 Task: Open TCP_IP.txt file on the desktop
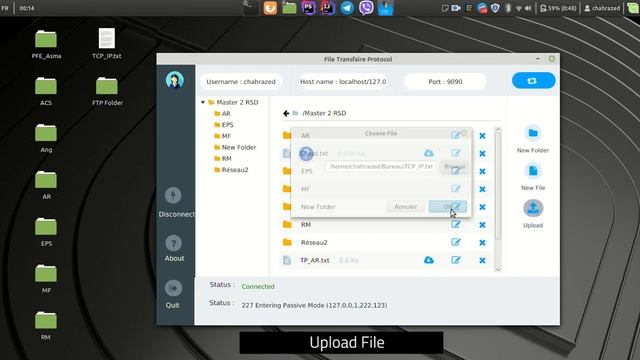107,44
